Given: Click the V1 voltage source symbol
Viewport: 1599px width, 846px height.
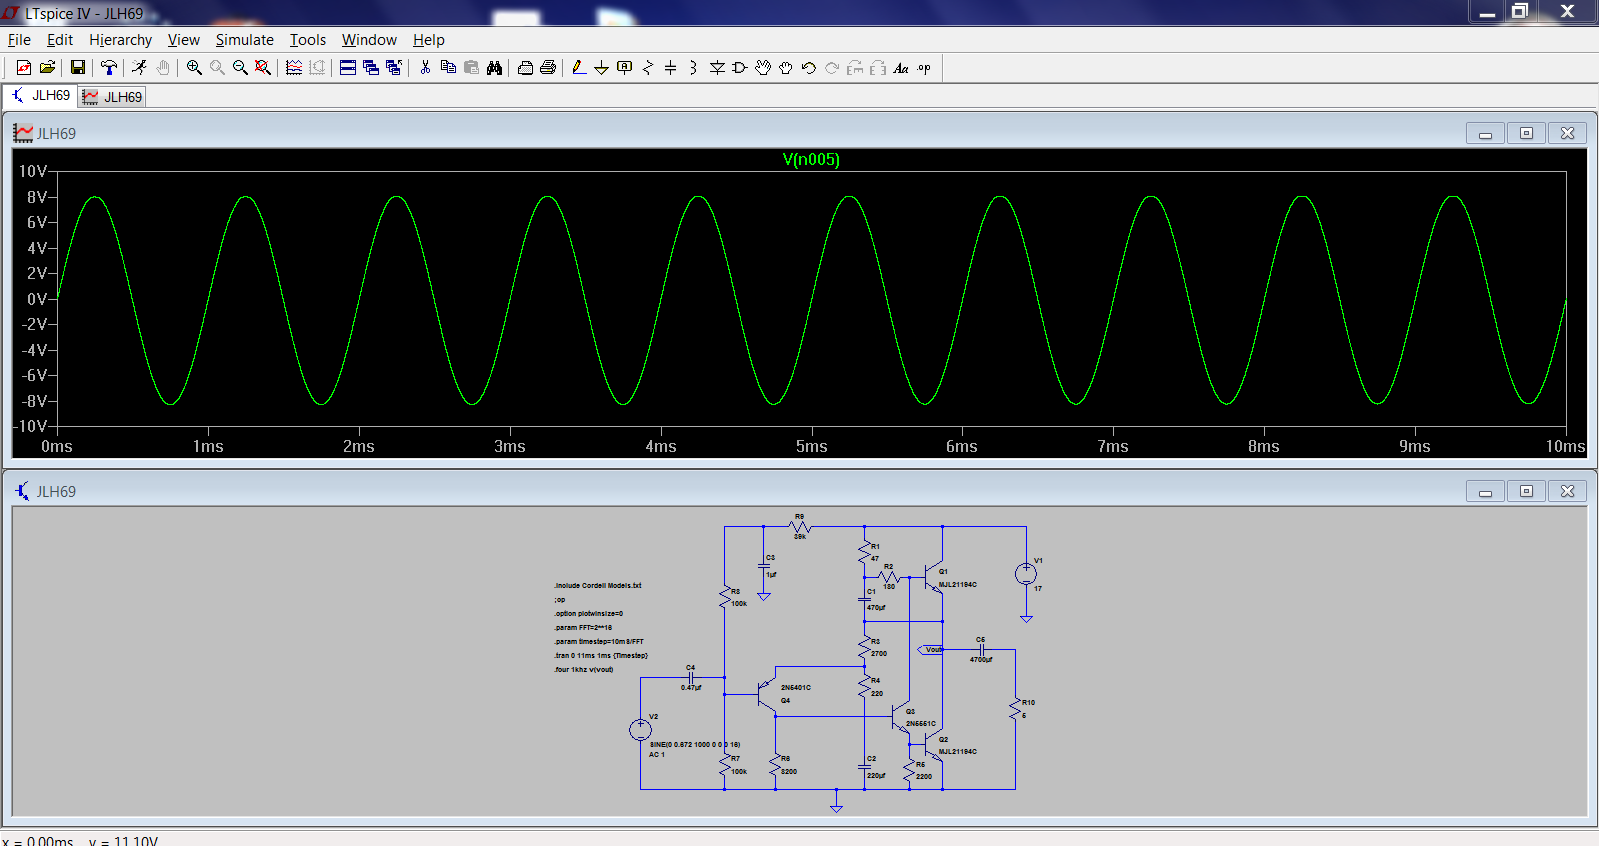Looking at the screenshot, I should coord(1026,574).
